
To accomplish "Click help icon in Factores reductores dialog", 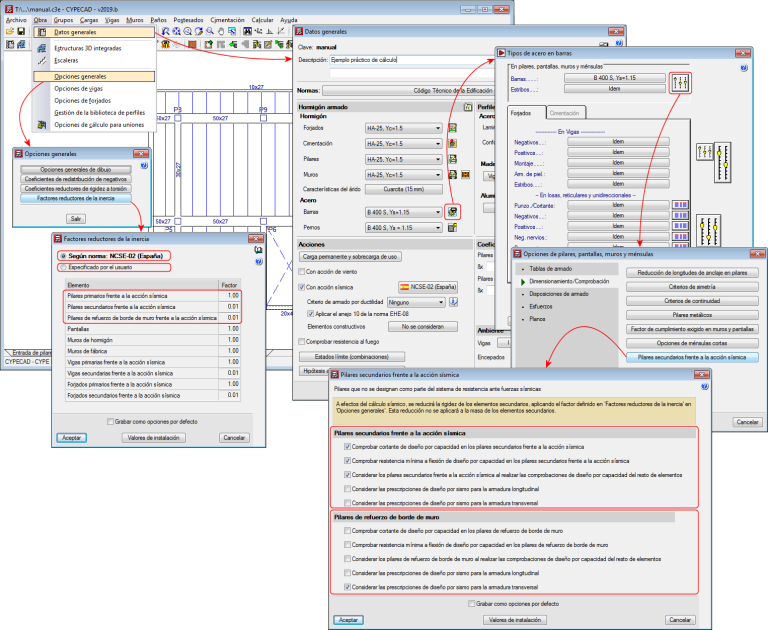I will pos(258,263).
